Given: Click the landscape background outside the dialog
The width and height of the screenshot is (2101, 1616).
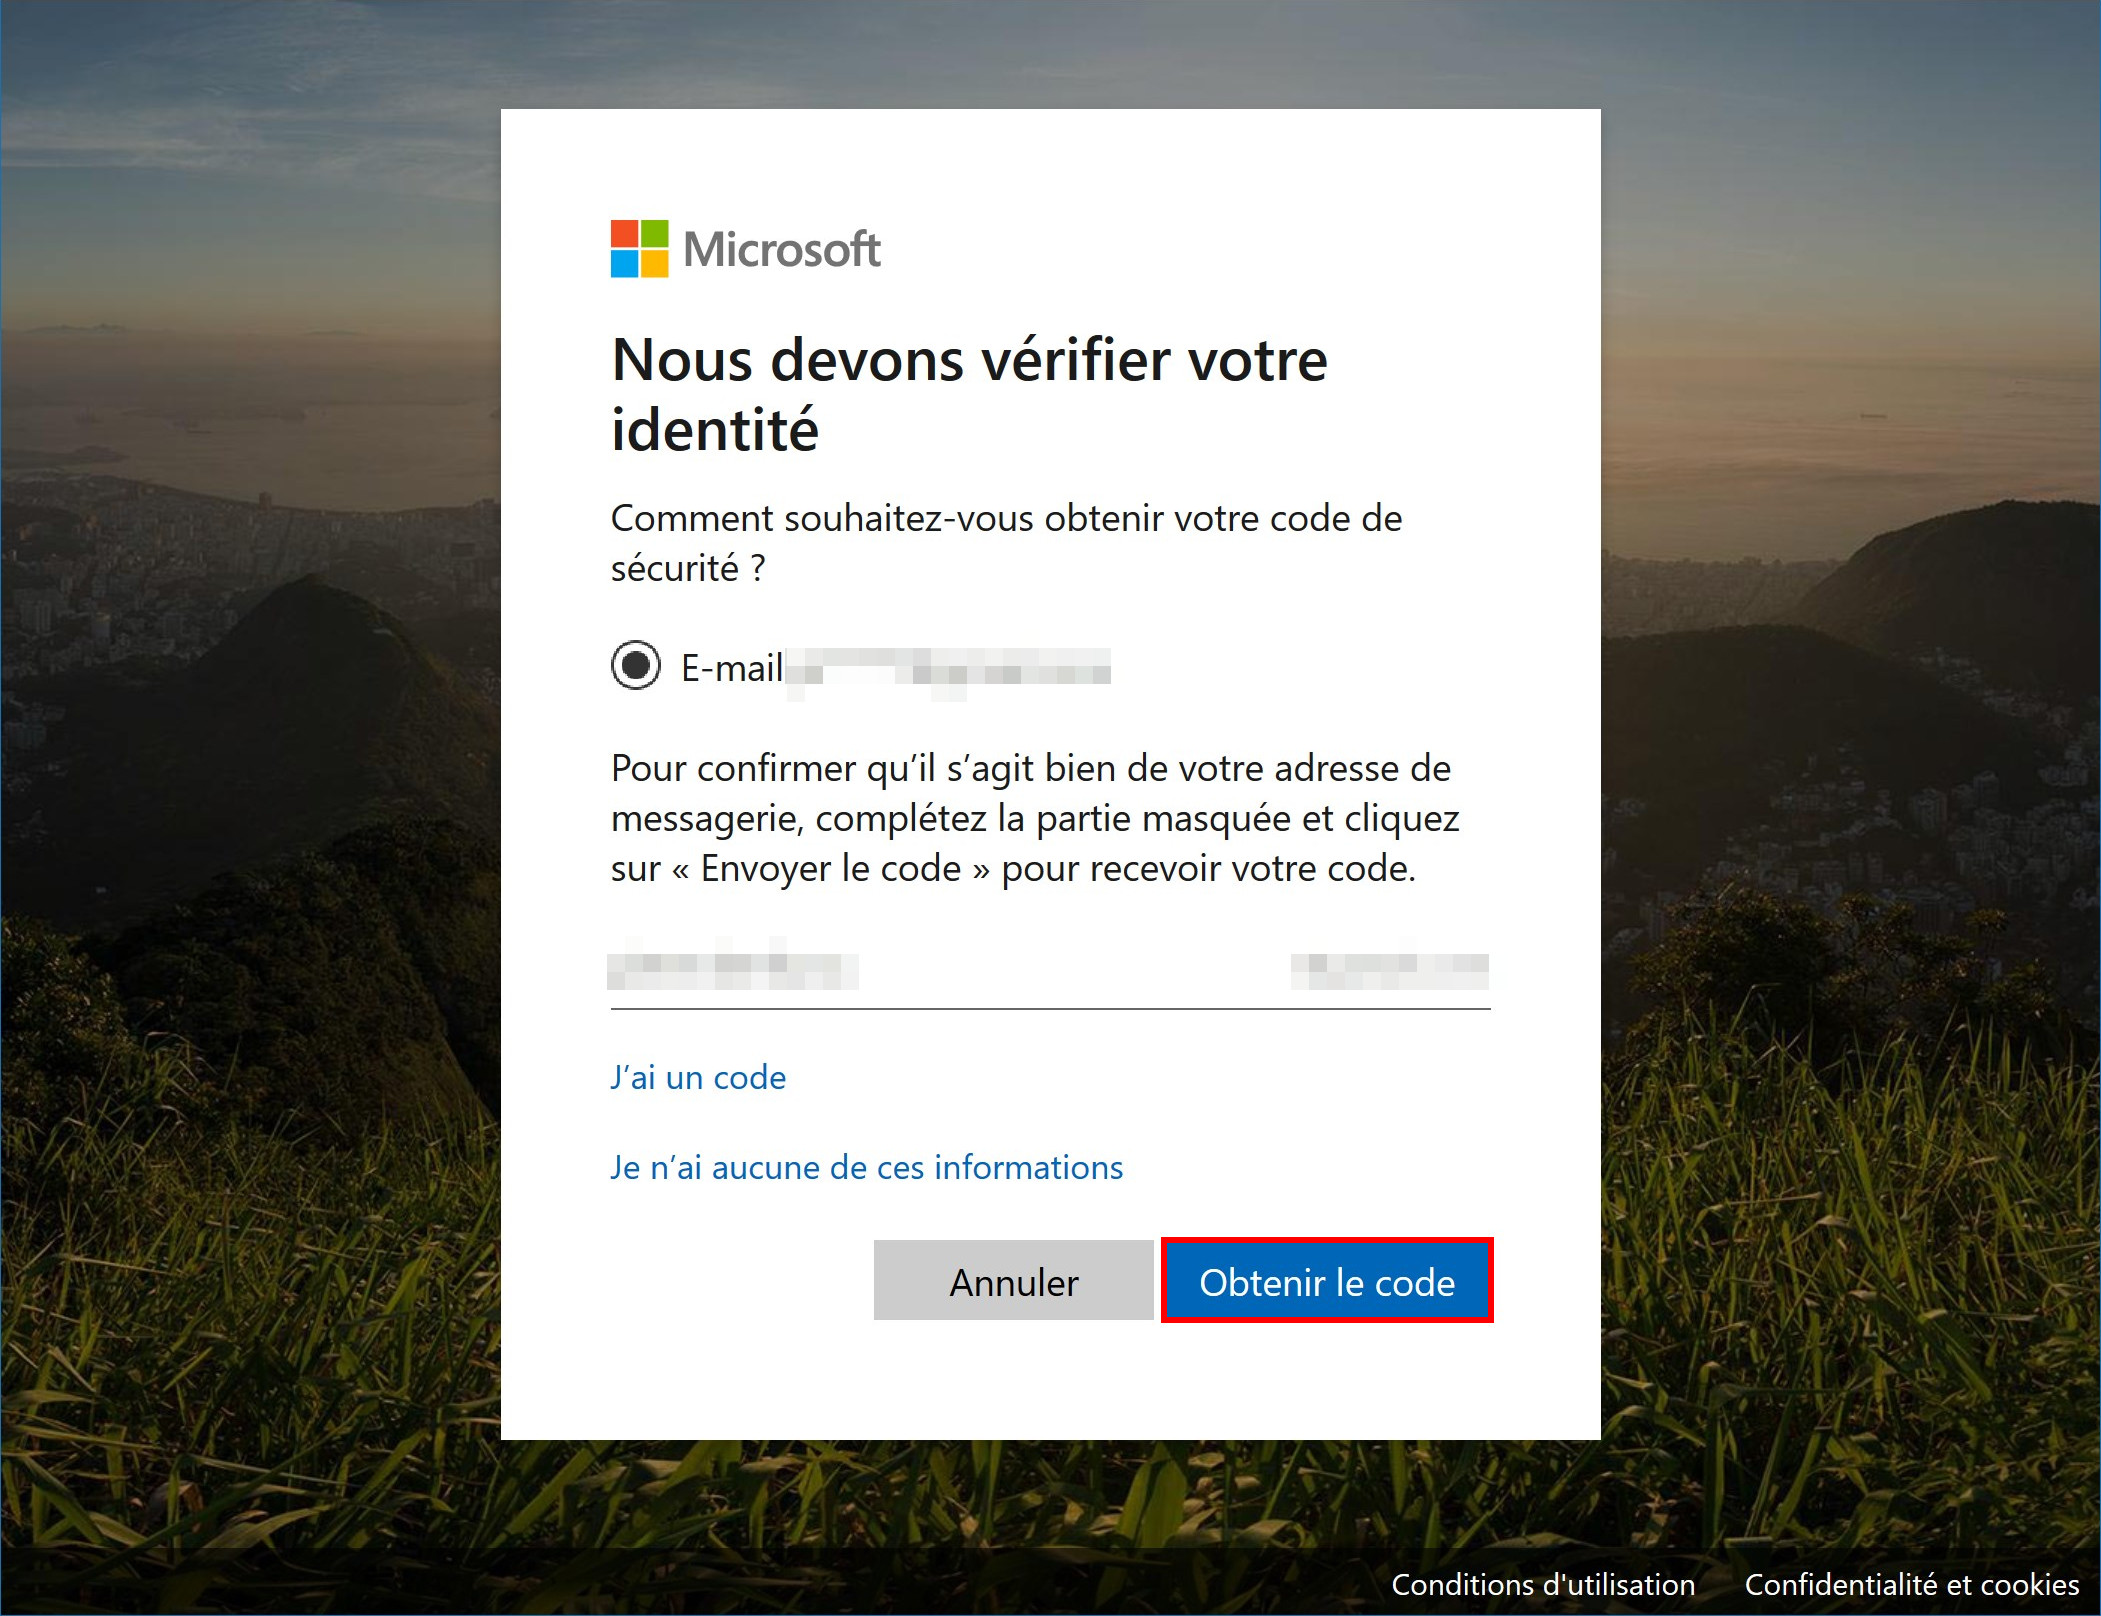Looking at the screenshot, I should 250,800.
